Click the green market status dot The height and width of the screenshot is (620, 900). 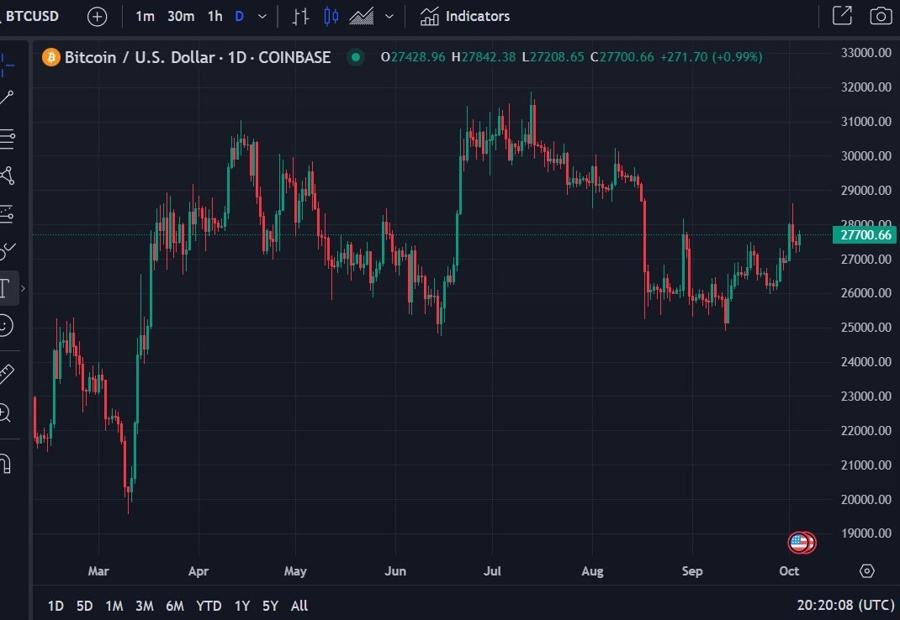click(356, 57)
